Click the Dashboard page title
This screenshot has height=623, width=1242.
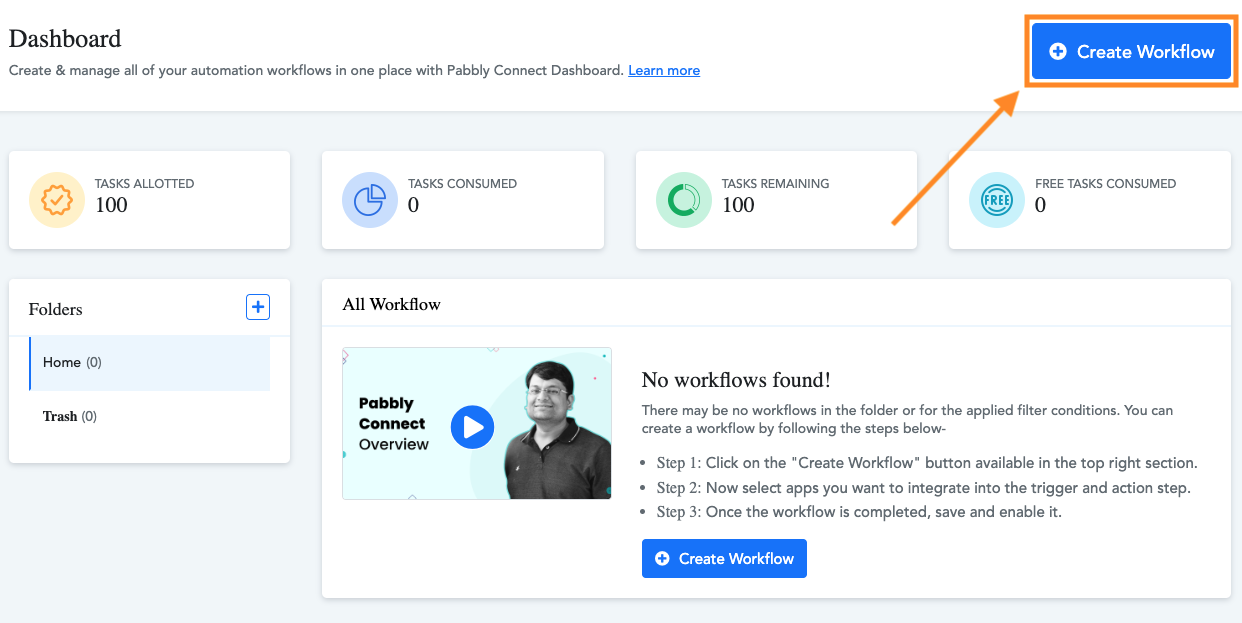(x=64, y=38)
